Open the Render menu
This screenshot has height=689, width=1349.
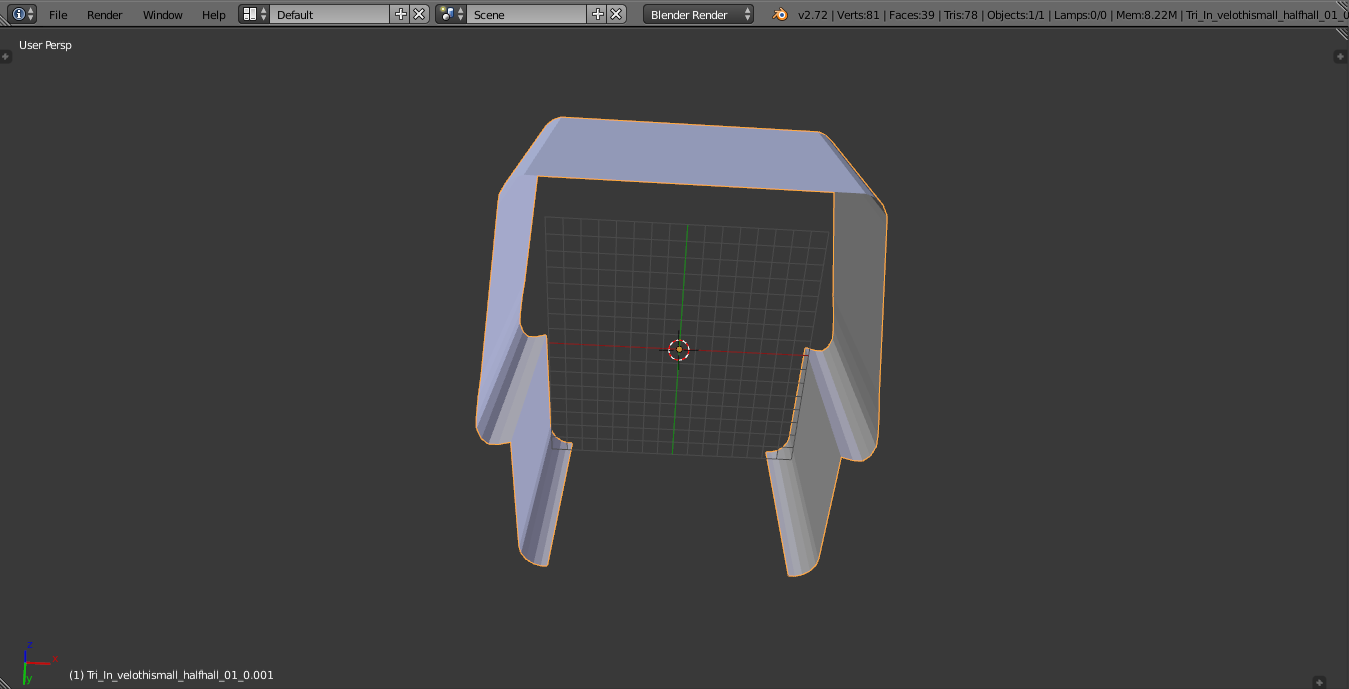coord(105,15)
